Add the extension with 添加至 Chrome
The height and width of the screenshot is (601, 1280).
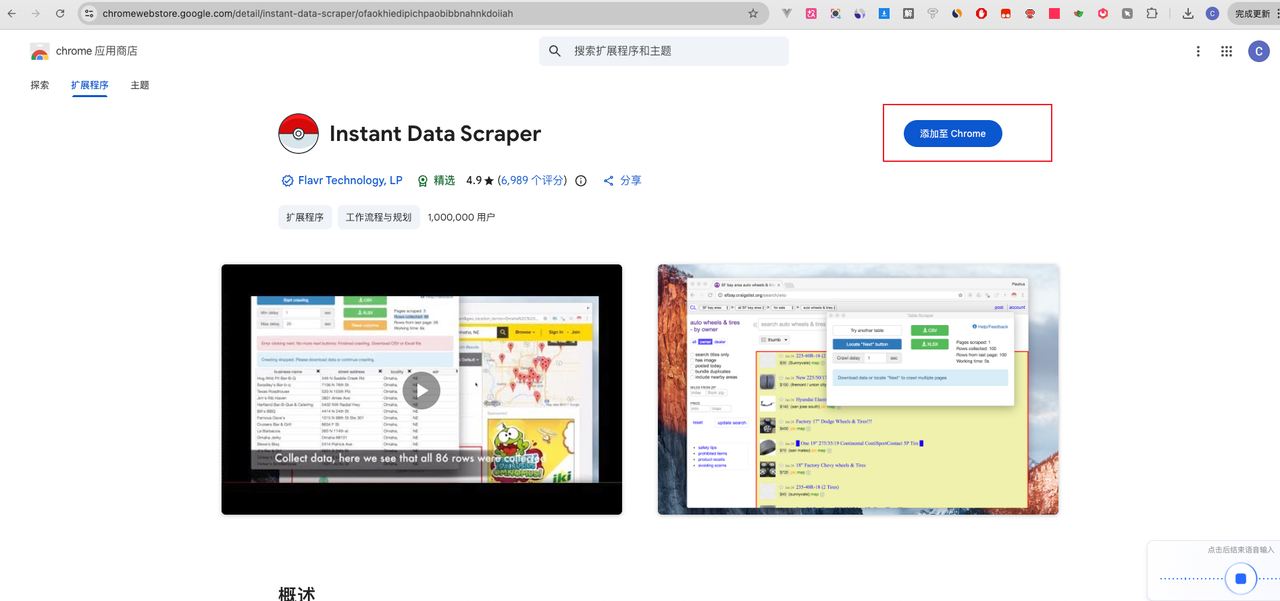(x=953, y=133)
